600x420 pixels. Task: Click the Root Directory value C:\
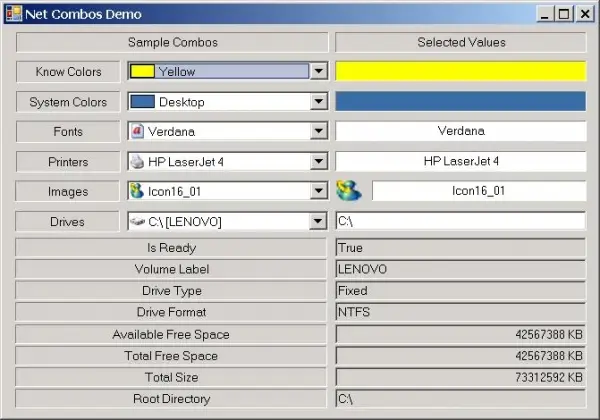(x=461, y=399)
